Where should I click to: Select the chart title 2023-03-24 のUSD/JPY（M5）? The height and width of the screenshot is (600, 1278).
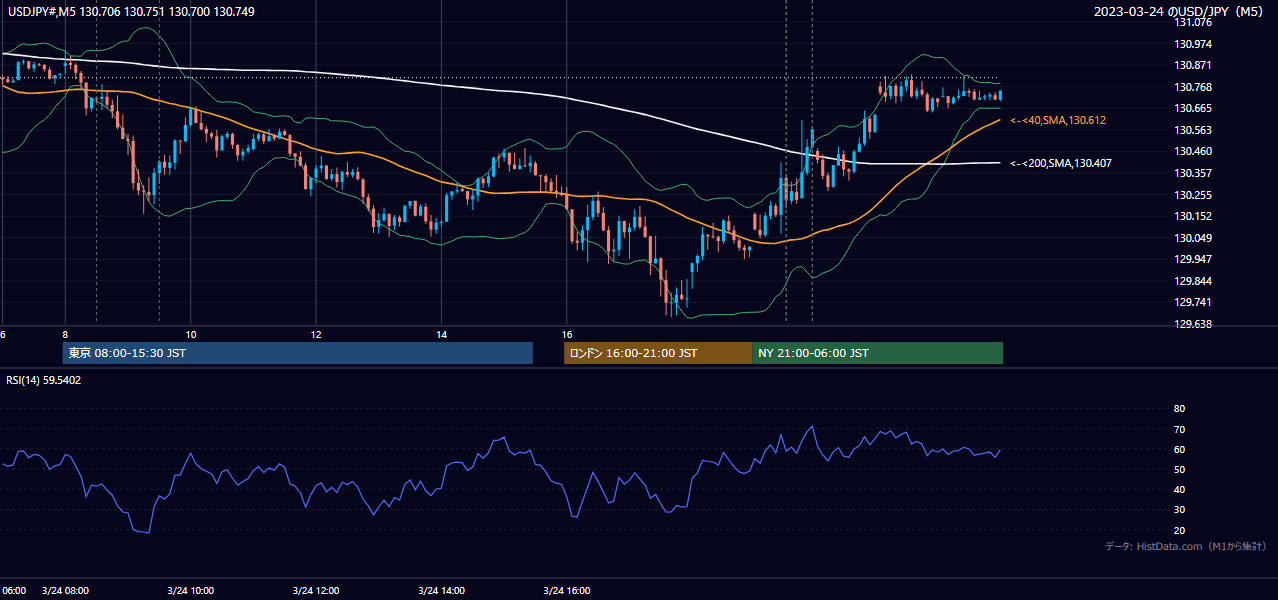click(1180, 12)
